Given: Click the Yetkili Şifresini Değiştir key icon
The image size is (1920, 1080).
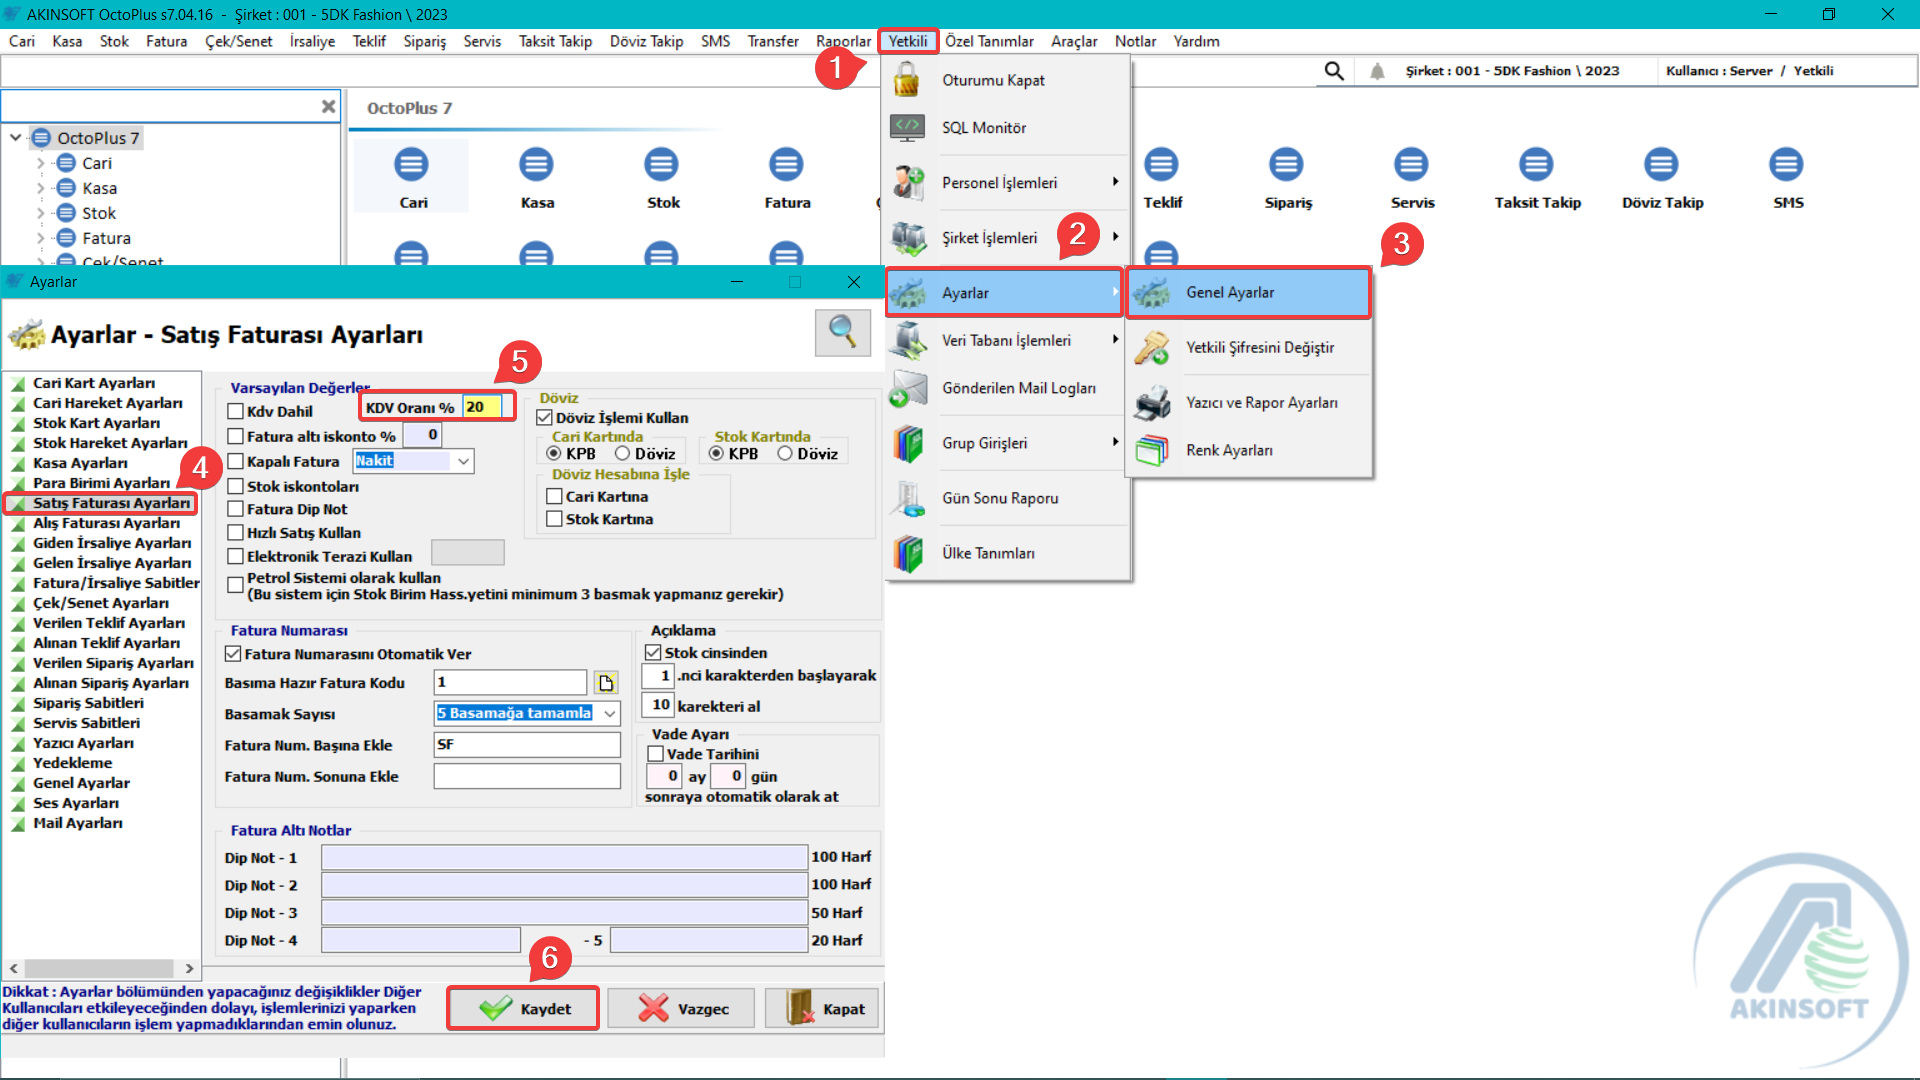Looking at the screenshot, I should 1152,347.
